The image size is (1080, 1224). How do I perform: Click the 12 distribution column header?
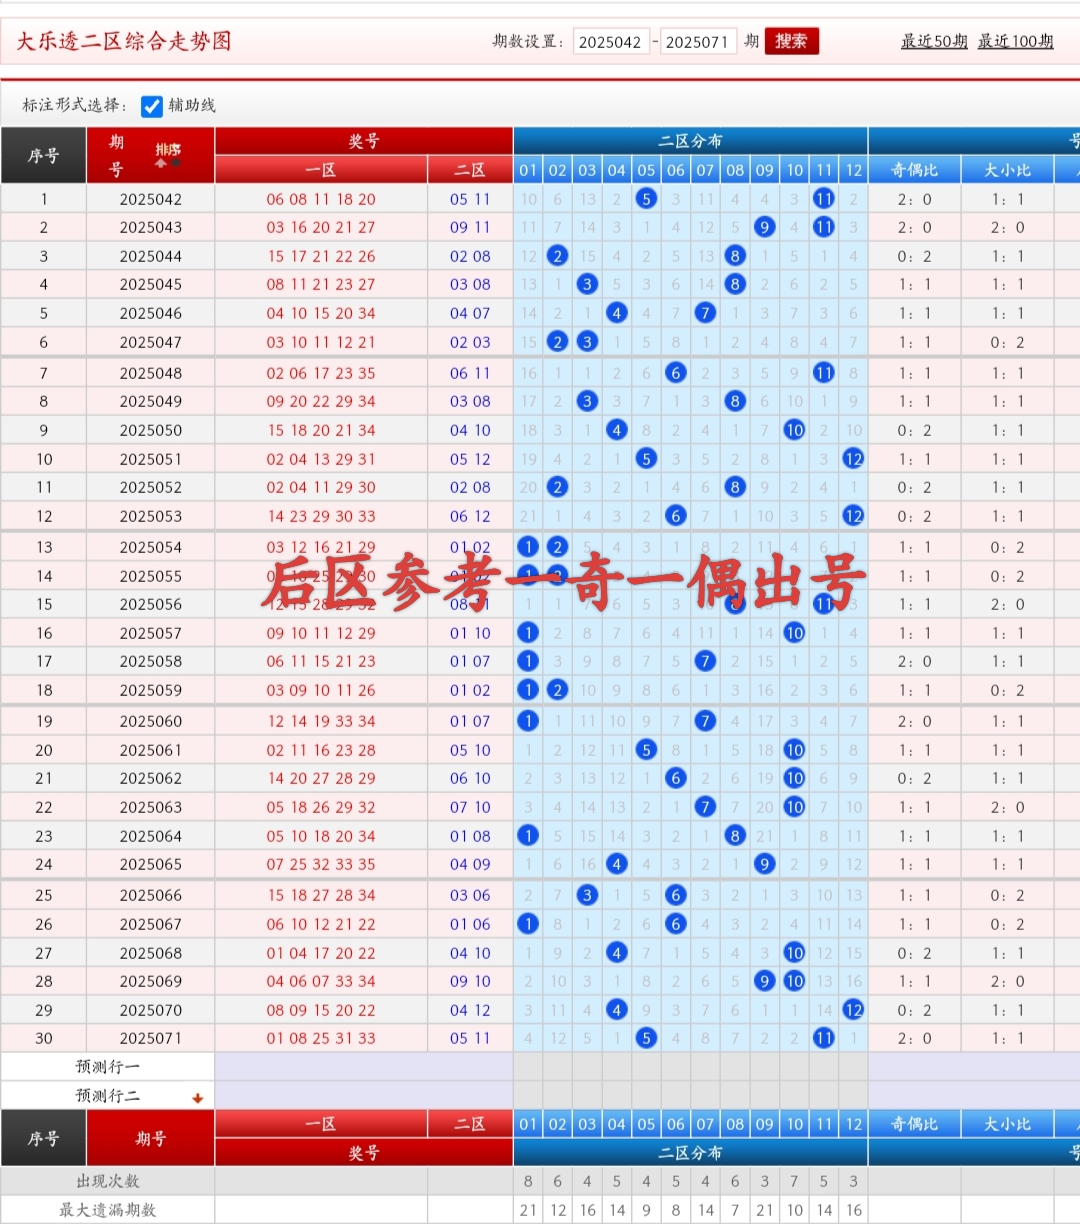pyautogui.click(x=853, y=170)
